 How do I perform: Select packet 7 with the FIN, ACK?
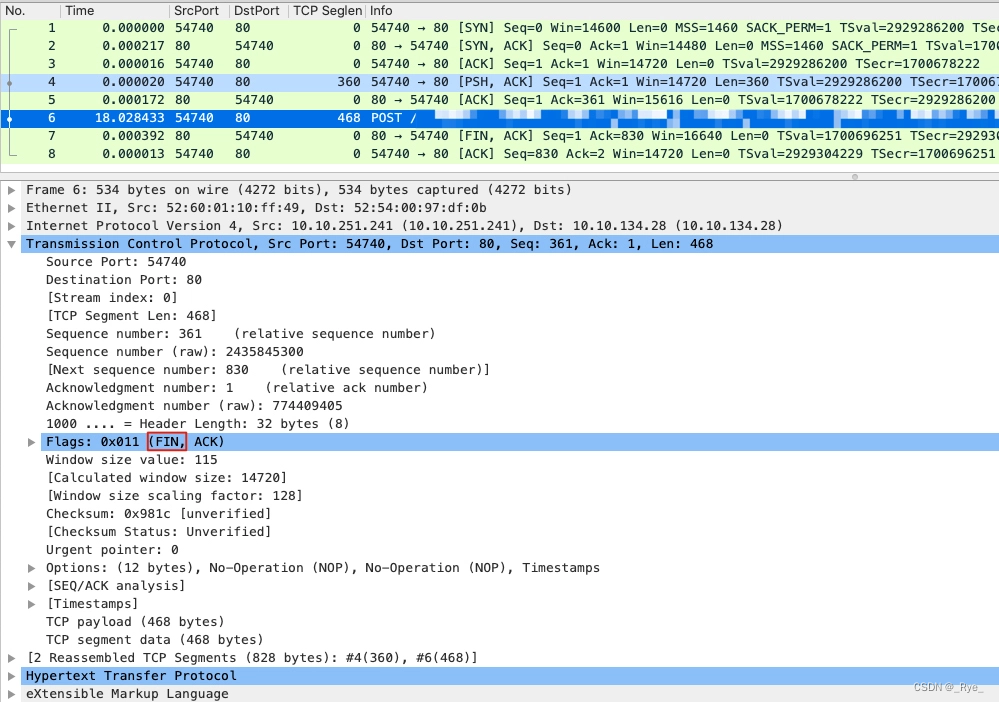(500, 136)
